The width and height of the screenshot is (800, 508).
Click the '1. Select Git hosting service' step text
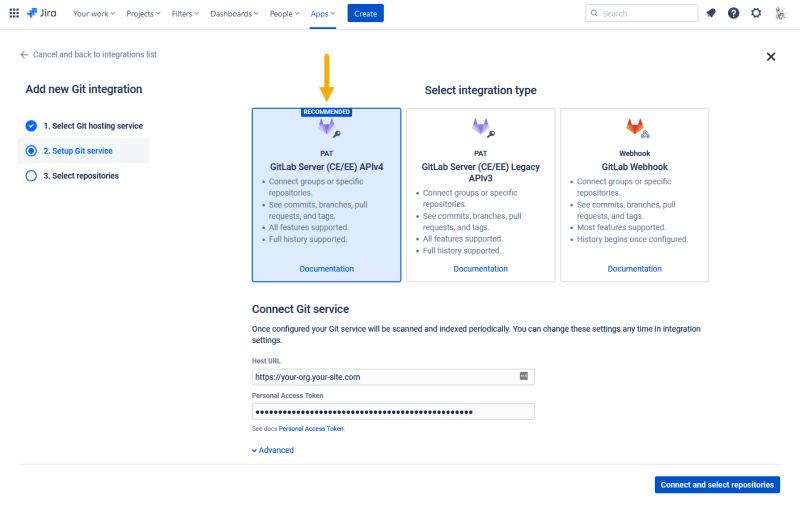[93, 126]
